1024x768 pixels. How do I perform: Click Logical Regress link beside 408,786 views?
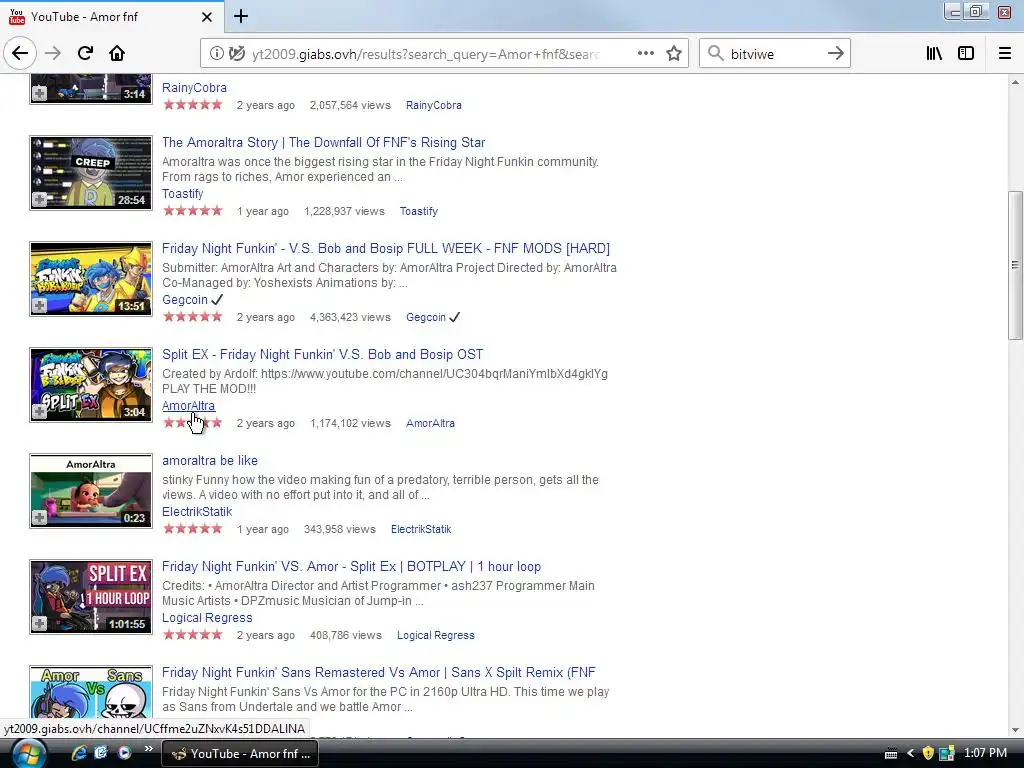click(436, 635)
